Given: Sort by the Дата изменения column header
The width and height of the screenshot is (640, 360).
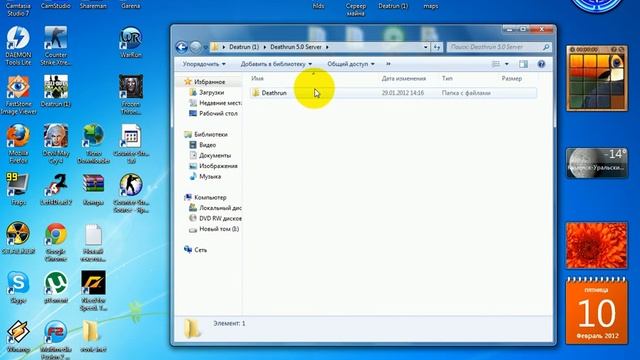Looking at the screenshot, I should tap(404, 78).
